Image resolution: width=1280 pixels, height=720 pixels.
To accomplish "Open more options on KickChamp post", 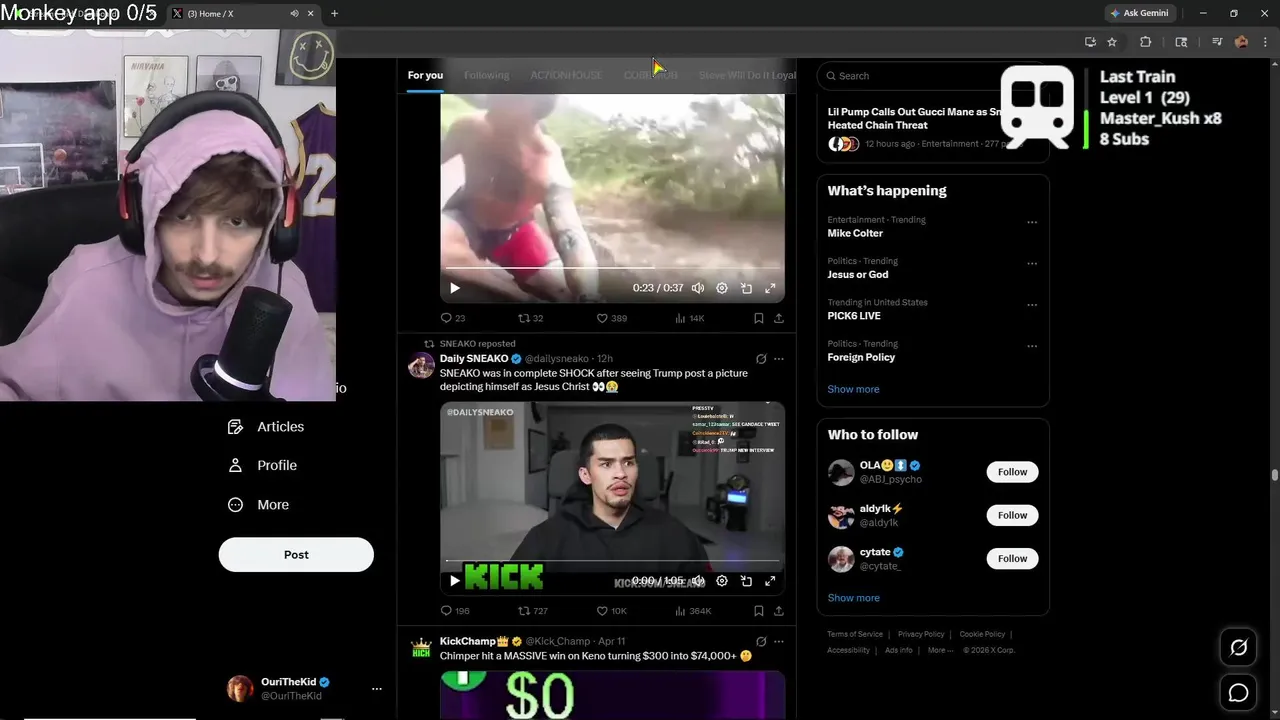I will click(779, 642).
